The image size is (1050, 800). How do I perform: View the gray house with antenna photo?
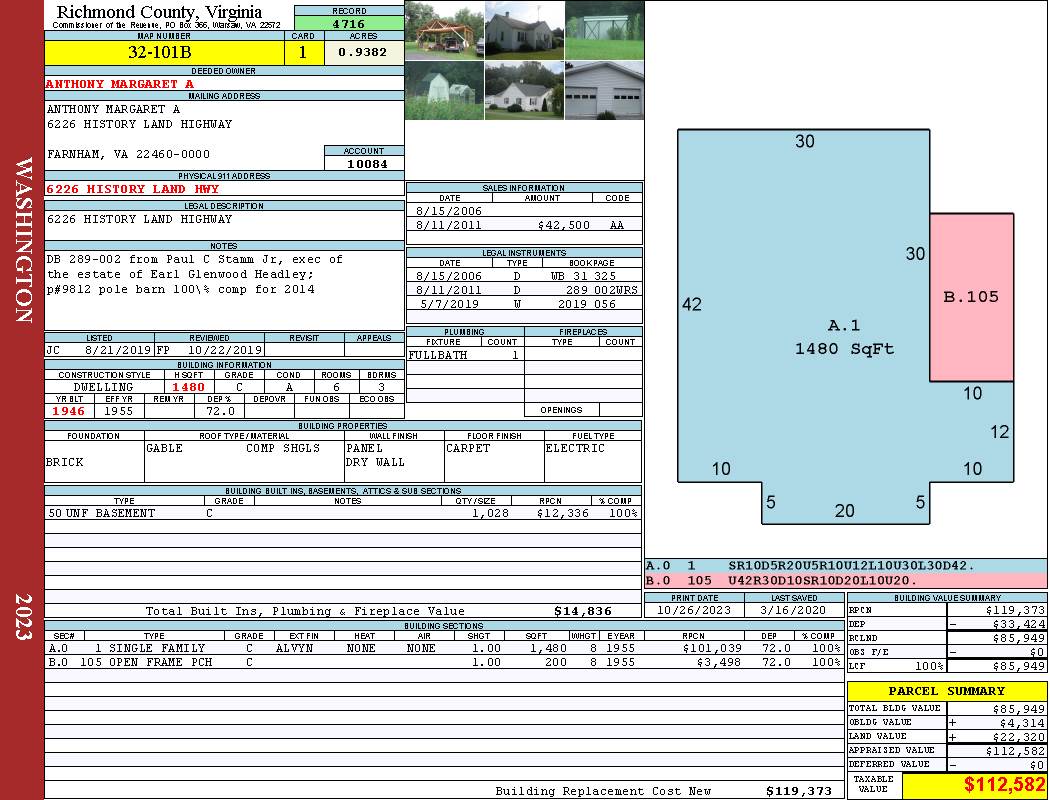point(524,29)
